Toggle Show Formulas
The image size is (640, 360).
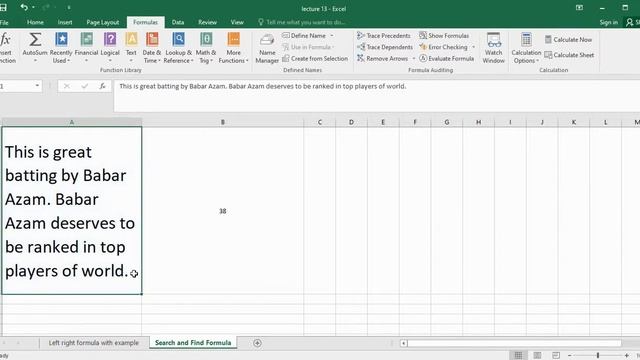[444, 36]
